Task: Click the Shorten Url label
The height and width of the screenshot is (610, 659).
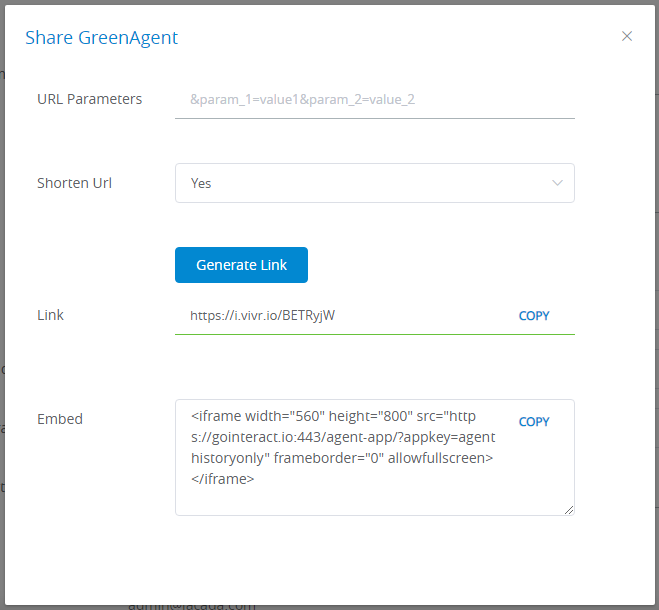Action: click(74, 183)
